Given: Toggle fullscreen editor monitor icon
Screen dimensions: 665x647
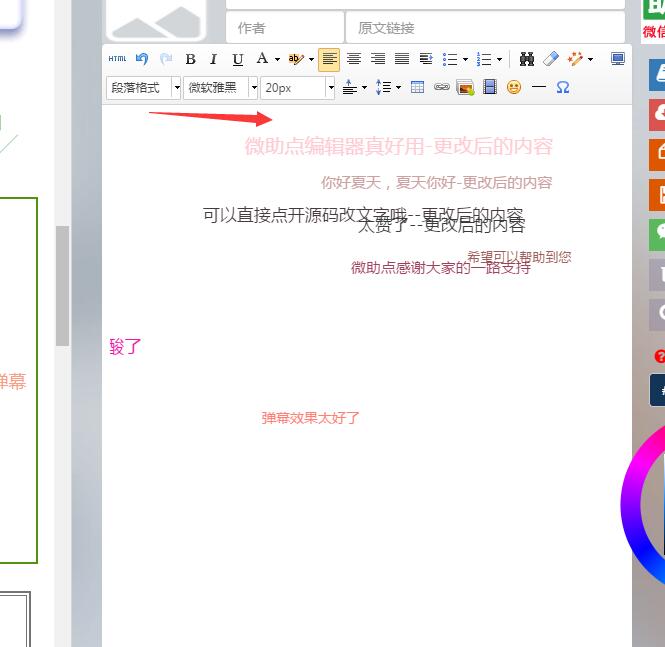Looking at the screenshot, I should coord(618,59).
